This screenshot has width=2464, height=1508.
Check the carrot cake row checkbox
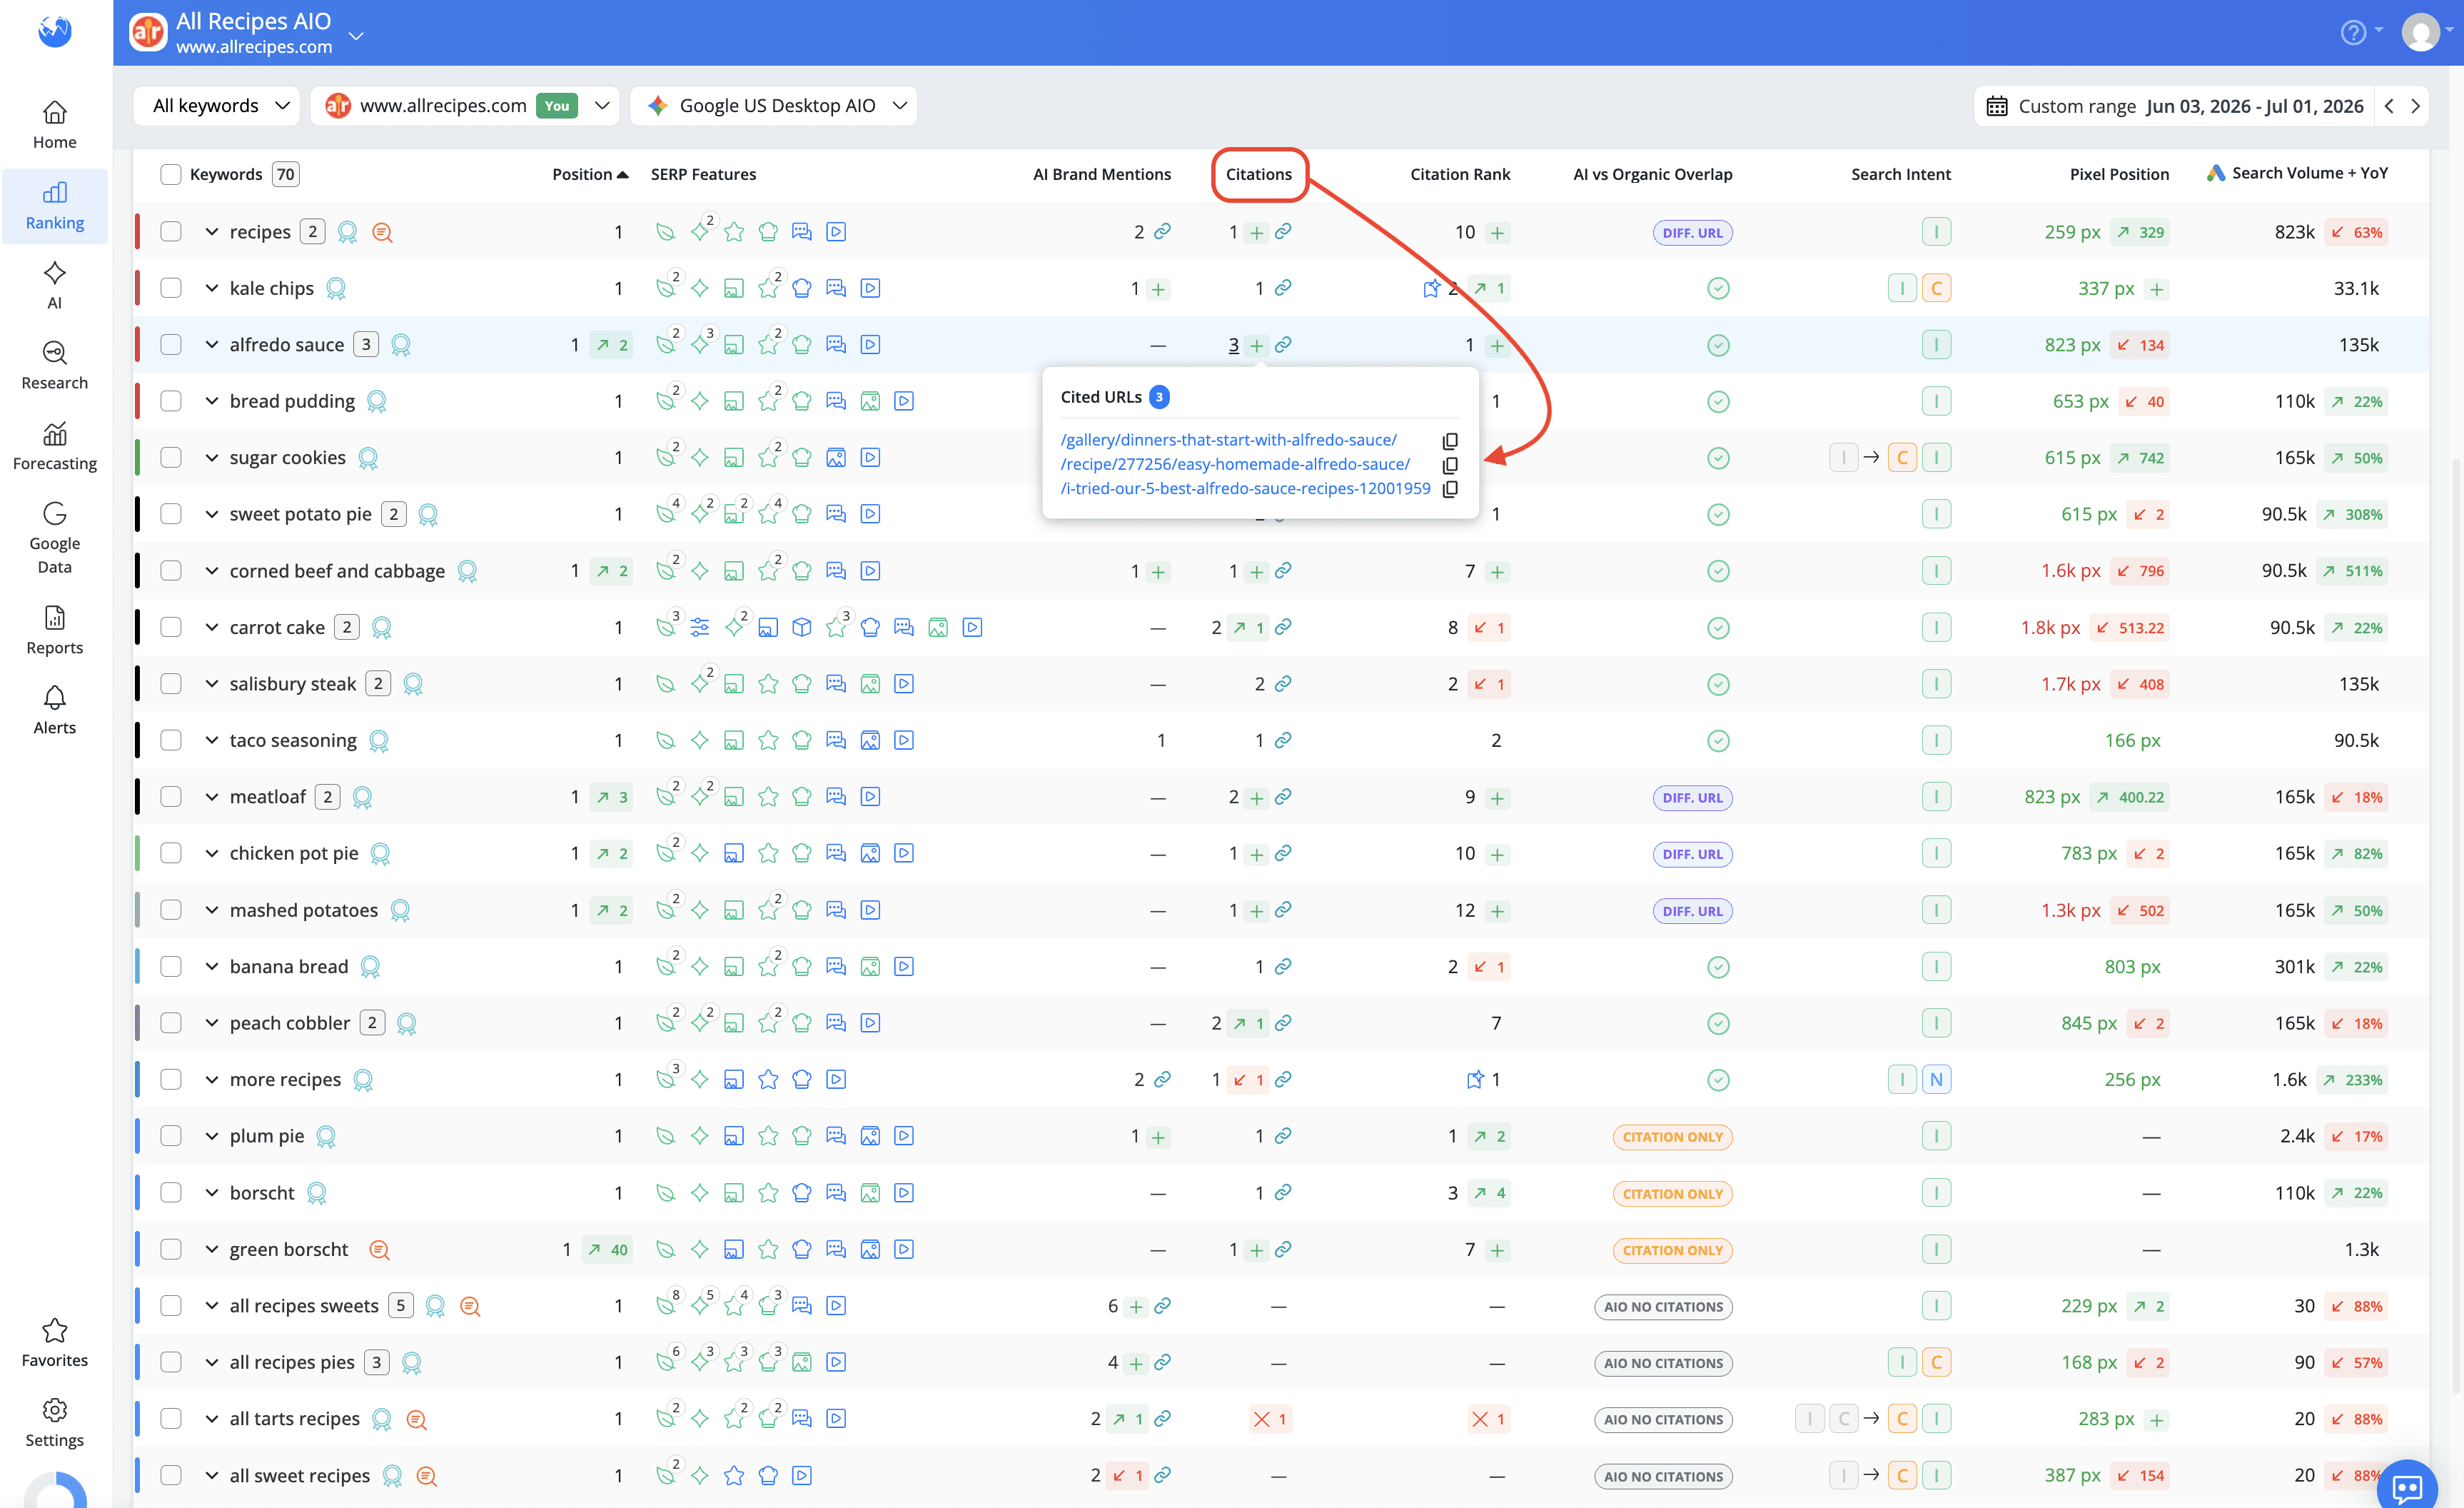tap(171, 627)
